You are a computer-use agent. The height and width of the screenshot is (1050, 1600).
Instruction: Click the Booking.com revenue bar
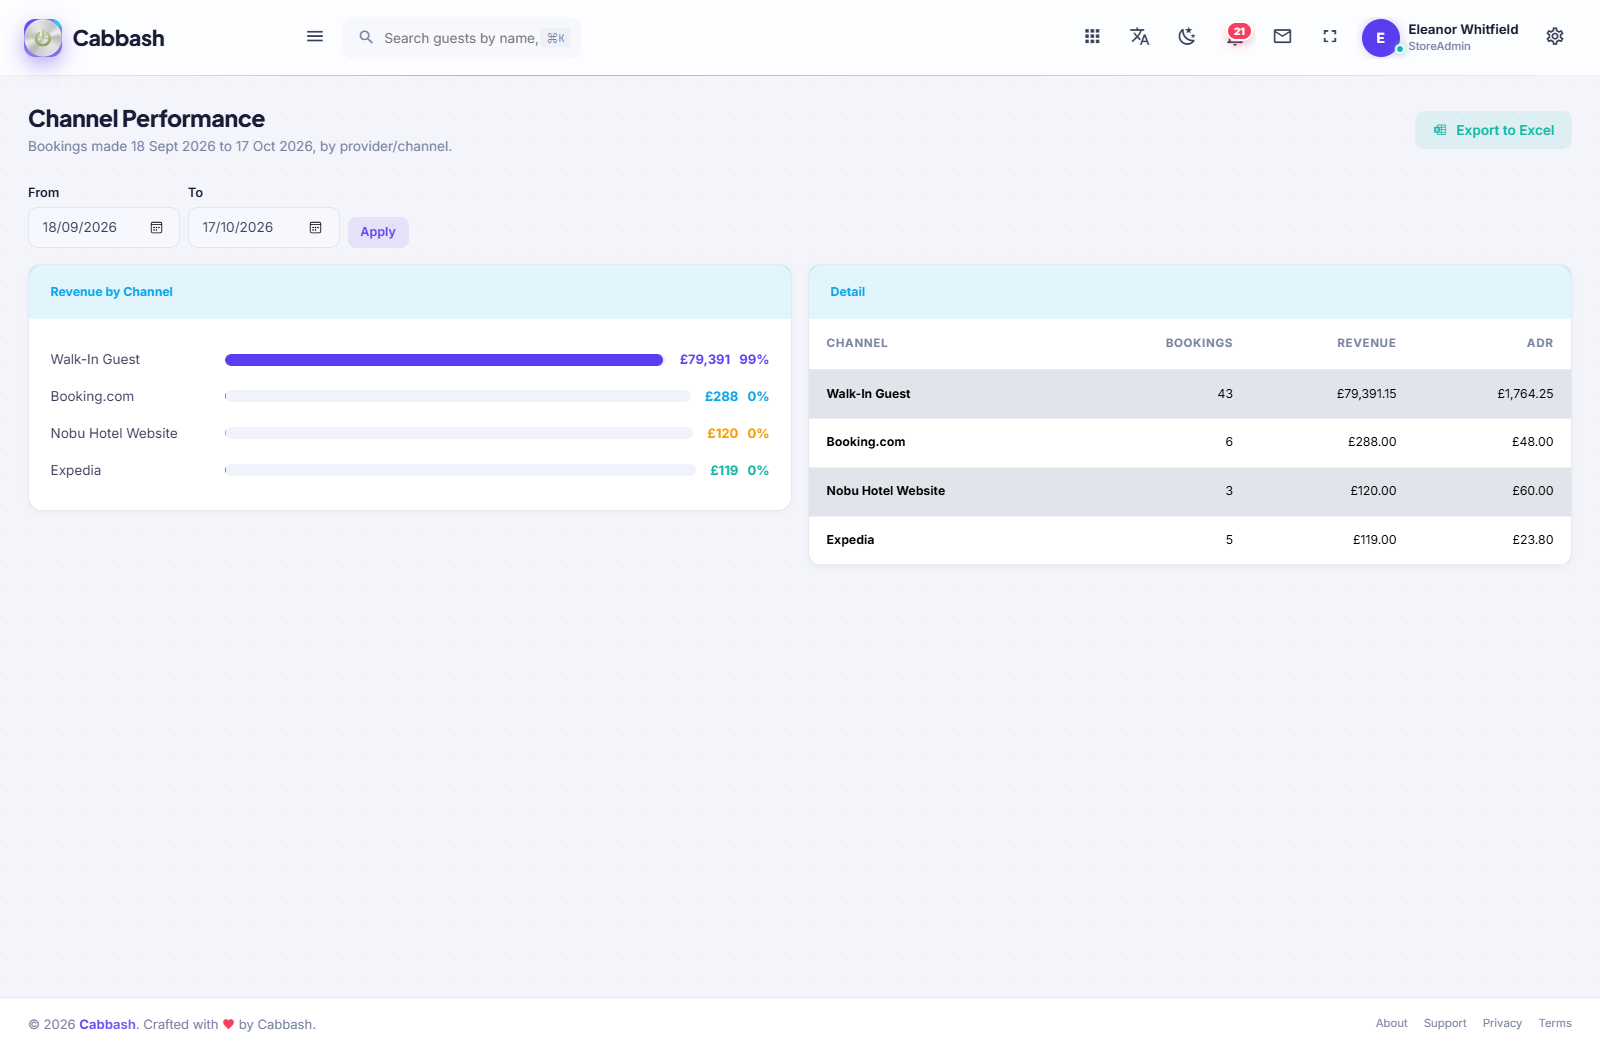point(458,397)
